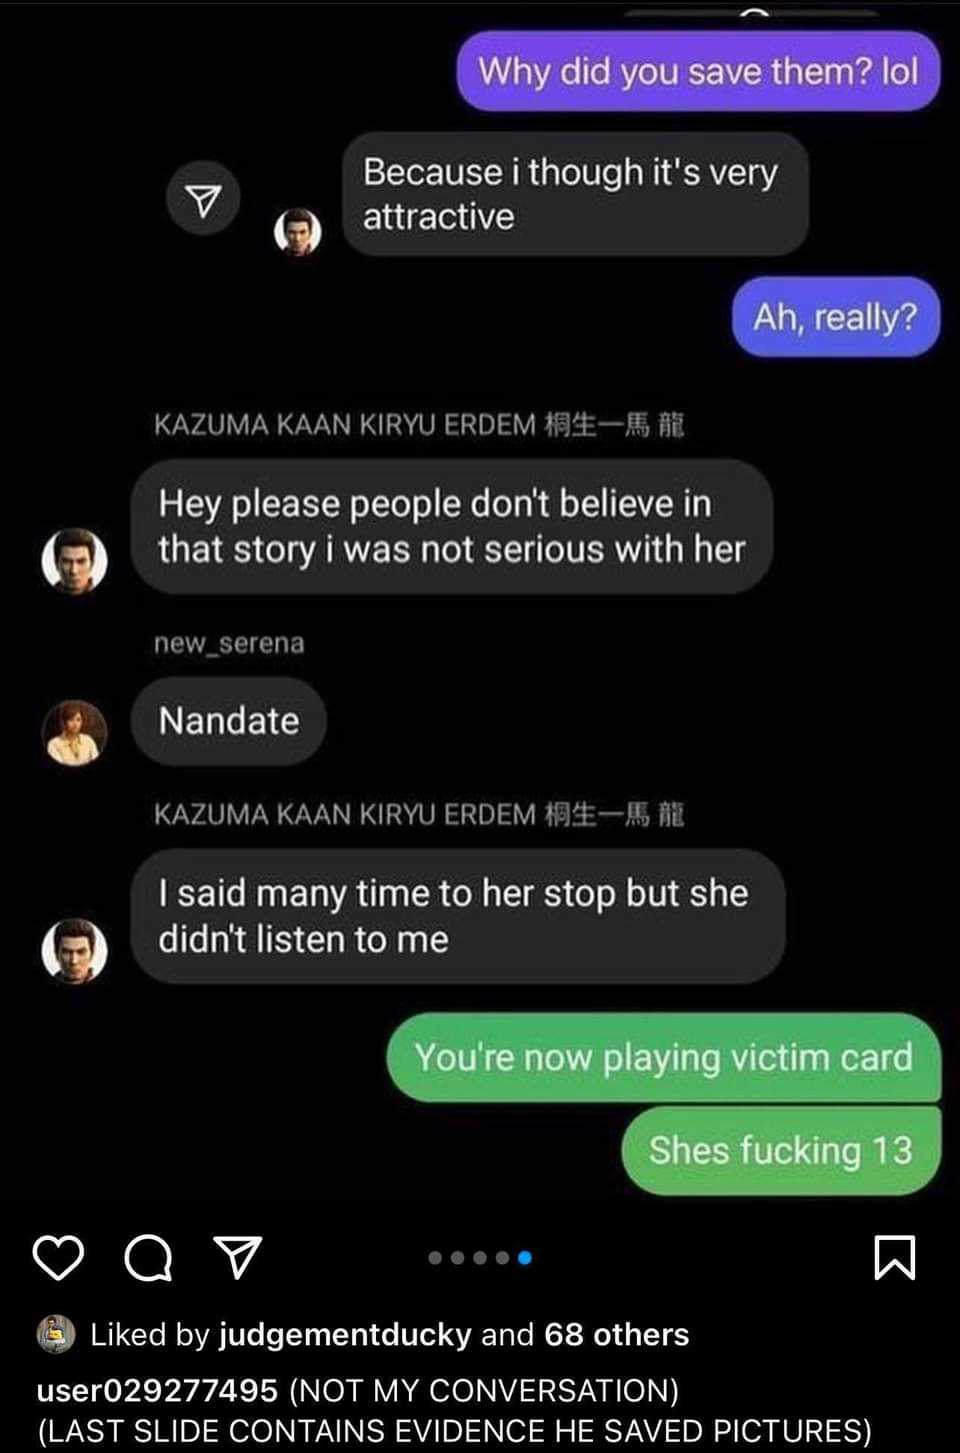Select the highlighted blue carousel dot

[525, 1258]
